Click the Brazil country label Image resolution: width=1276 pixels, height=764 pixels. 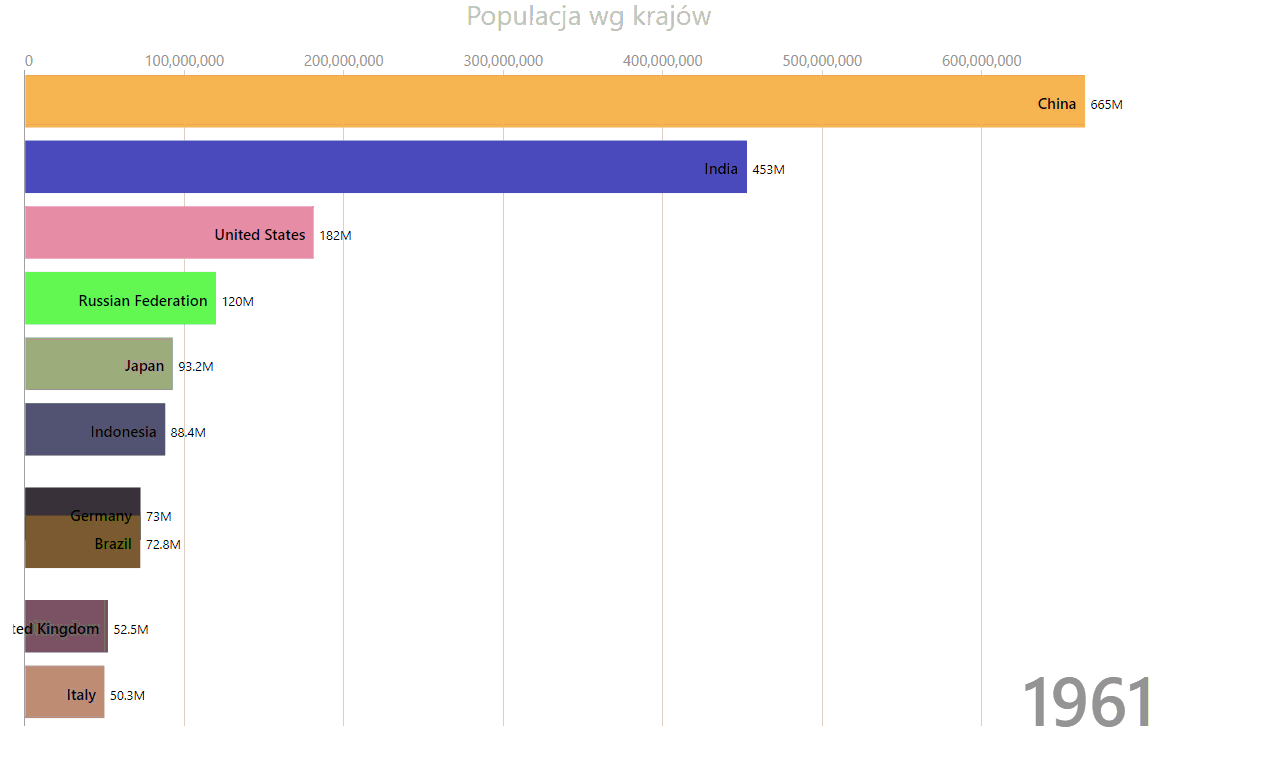[x=113, y=544]
